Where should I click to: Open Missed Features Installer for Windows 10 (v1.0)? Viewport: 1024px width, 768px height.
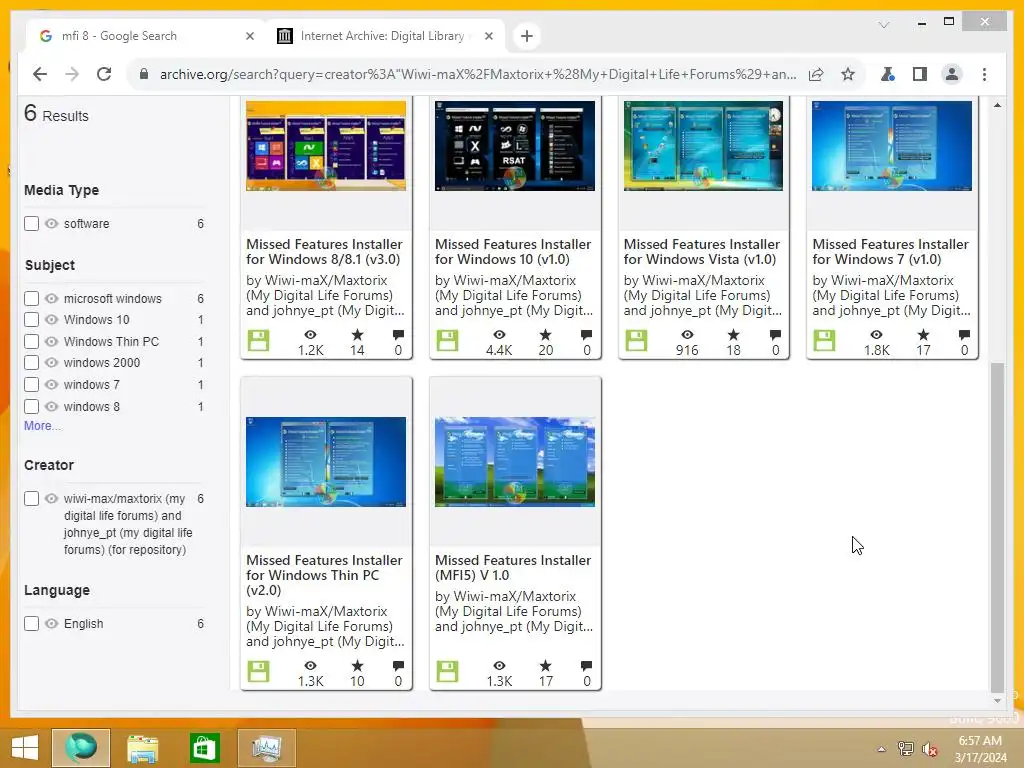[513, 251]
